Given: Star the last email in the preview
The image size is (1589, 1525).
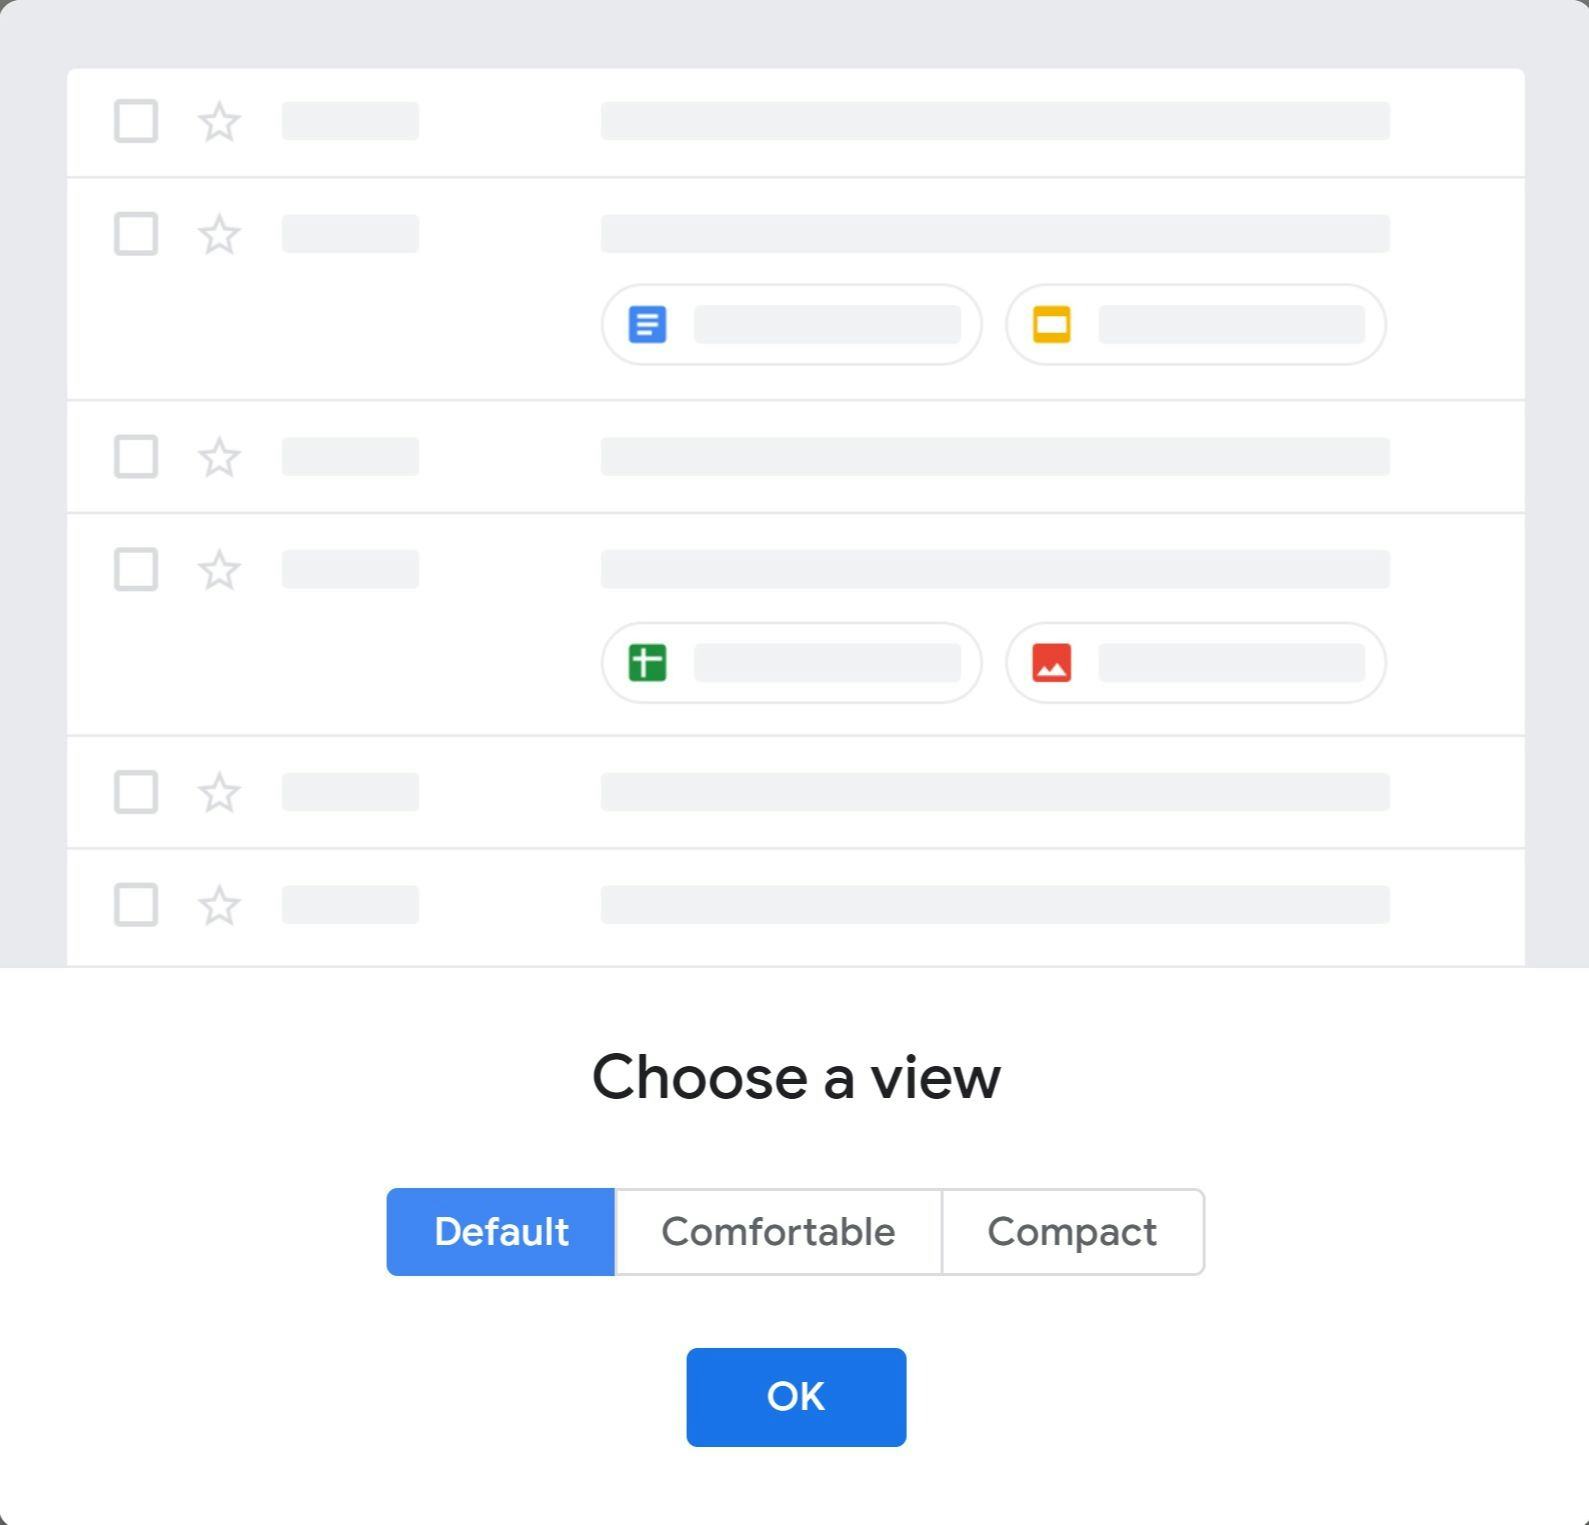Looking at the screenshot, I should [x=218, y=906].
